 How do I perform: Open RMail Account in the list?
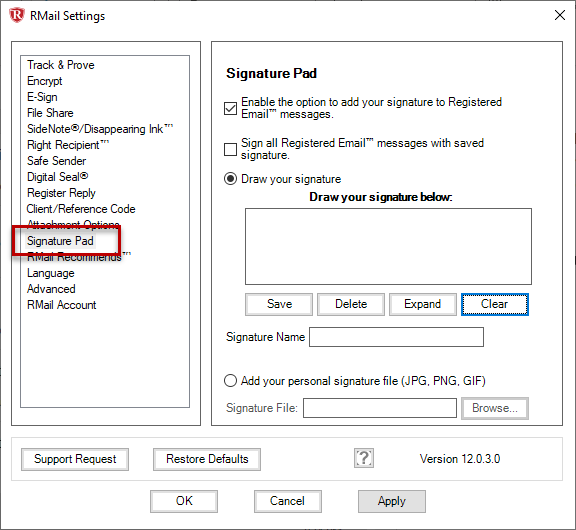[x=61, y=305]
